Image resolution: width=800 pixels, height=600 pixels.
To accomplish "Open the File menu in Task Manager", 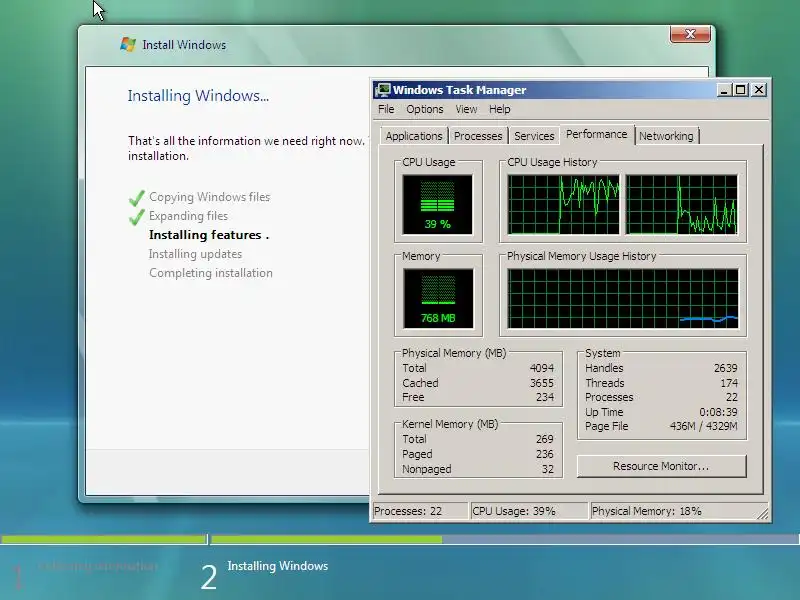I will (386, 109).
